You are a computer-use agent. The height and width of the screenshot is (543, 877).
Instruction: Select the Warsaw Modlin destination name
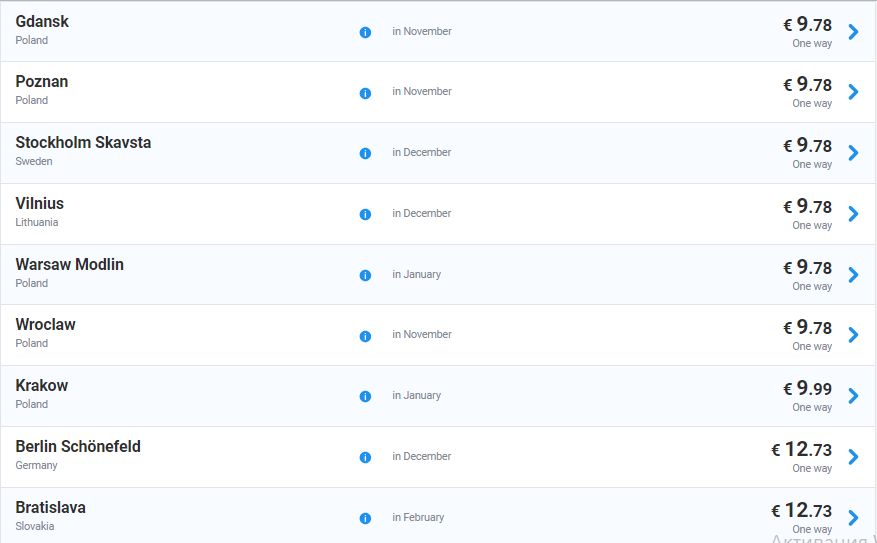(70, 264)
